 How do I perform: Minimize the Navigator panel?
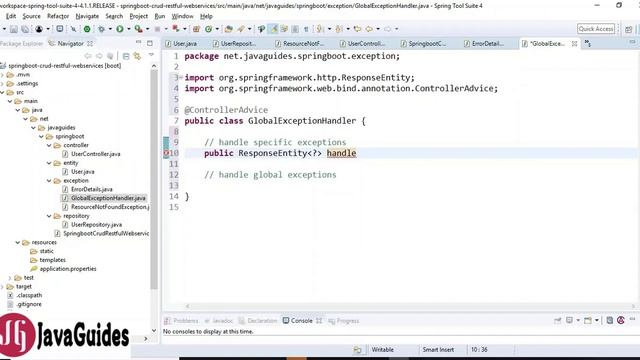138,43
